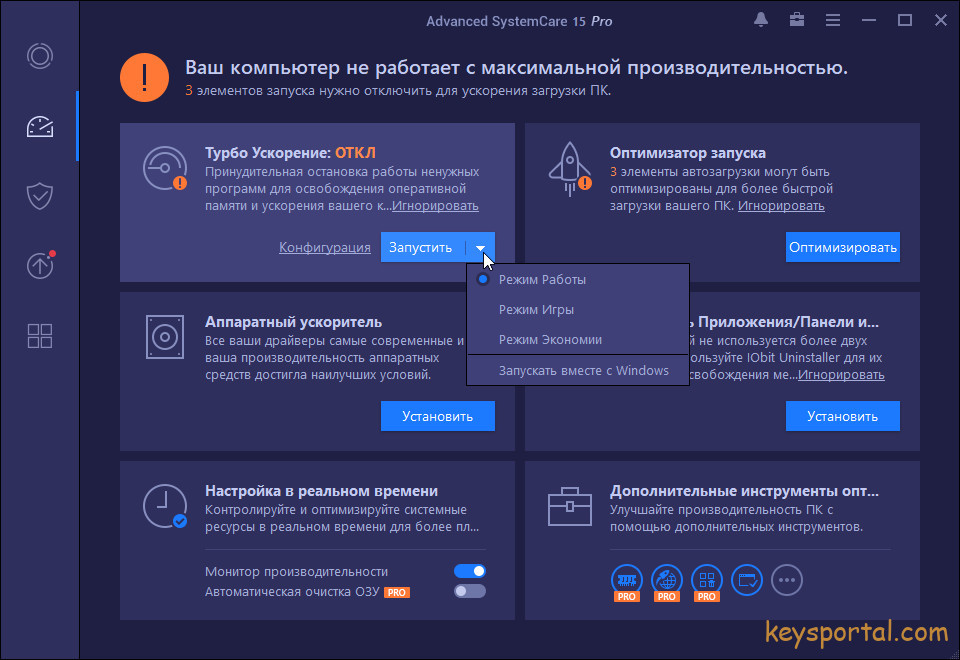The width and height of the screenshot is (960, 660).
Task: Show more tools via three-dots button
Action: (787, 579)
